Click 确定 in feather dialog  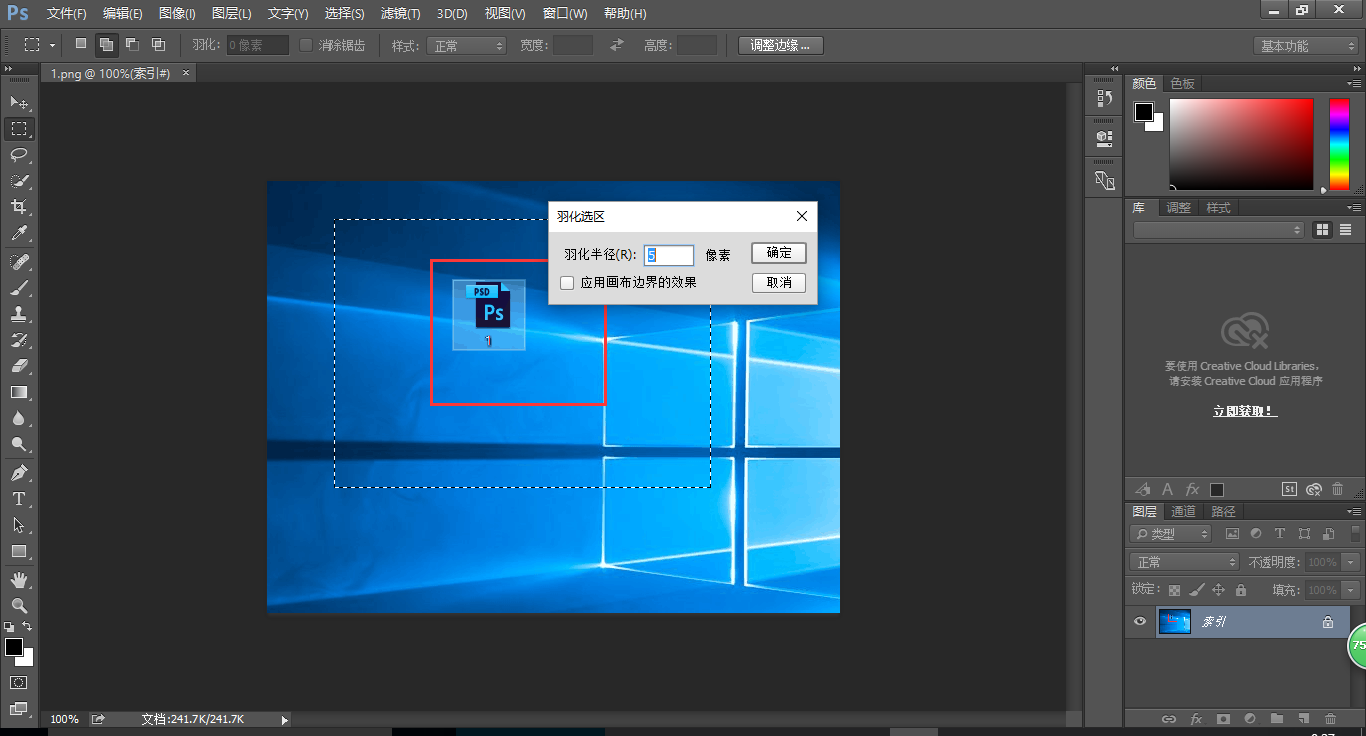click(x=779, y=253)
